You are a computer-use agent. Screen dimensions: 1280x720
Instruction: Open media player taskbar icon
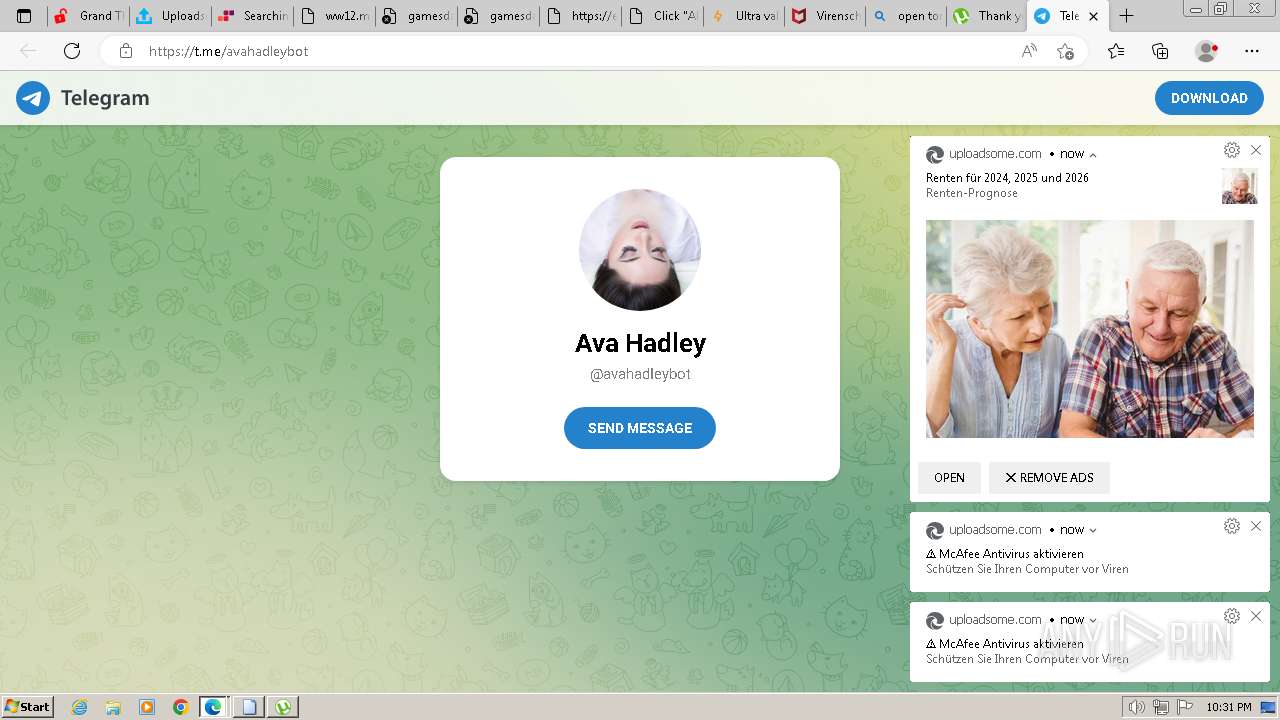pos(147,707)
